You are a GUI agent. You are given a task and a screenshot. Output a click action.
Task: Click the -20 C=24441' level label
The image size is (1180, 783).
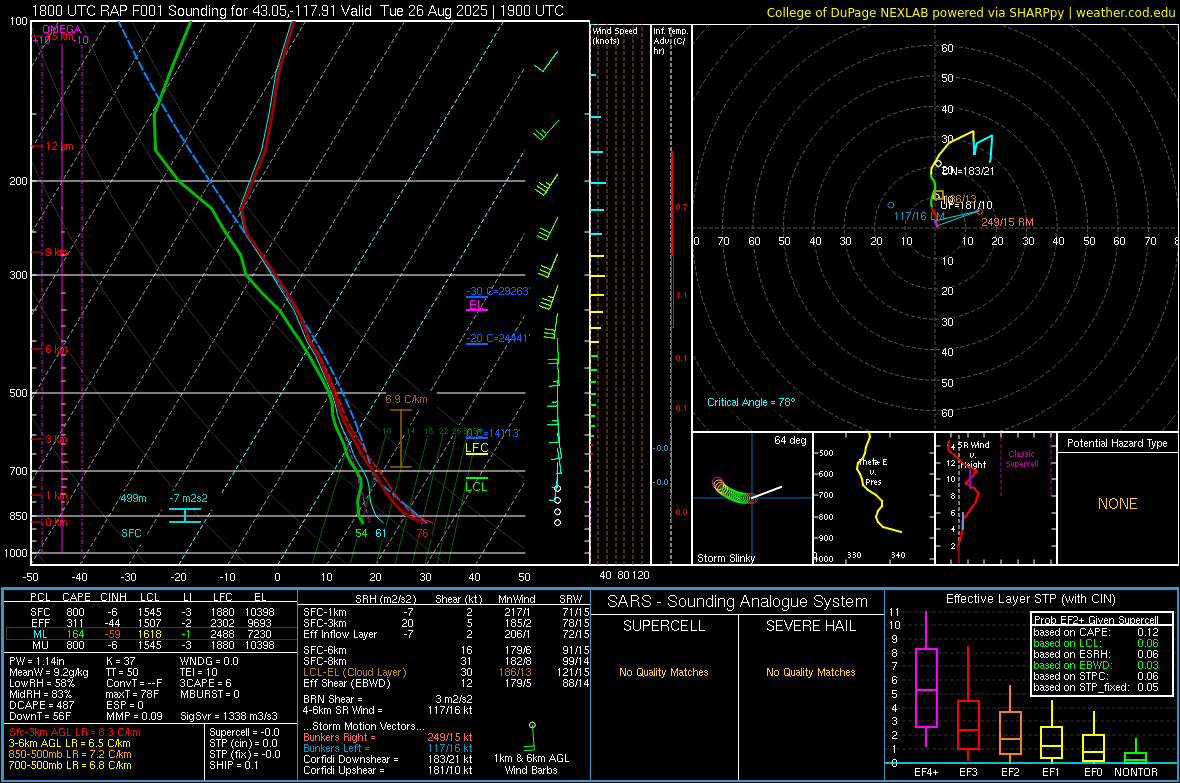click(x=498, y=338)
